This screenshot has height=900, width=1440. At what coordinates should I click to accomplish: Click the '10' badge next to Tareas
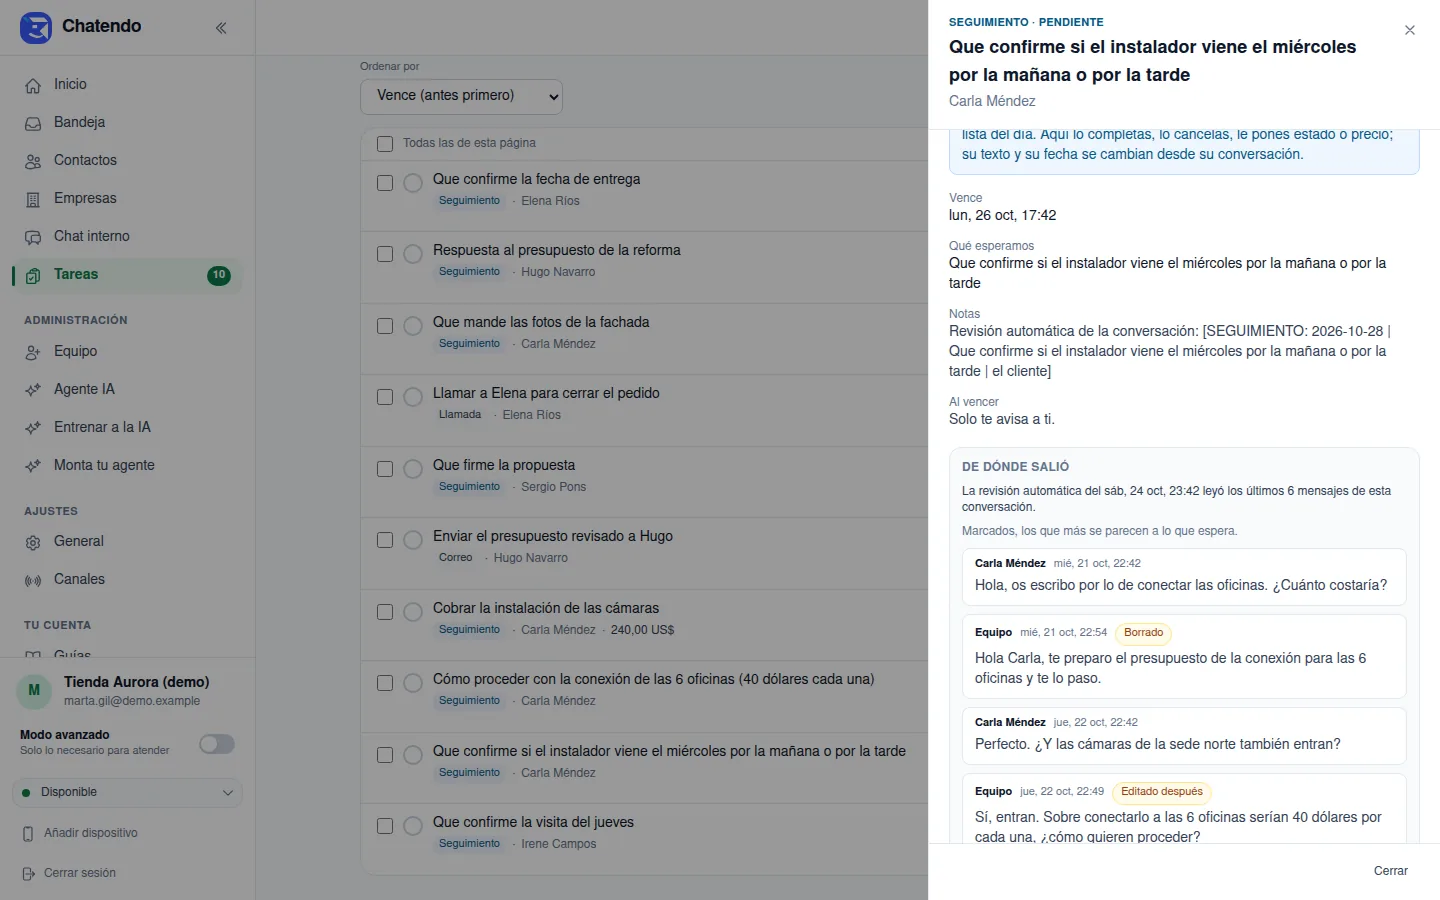pos(219,275)
